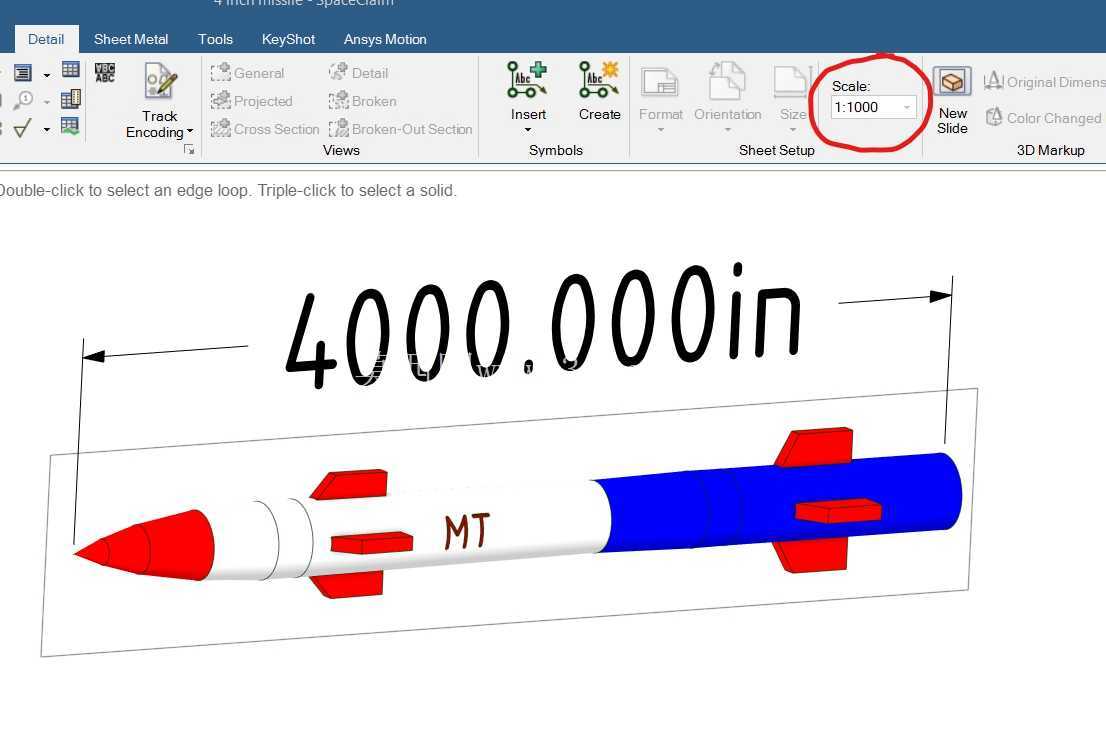The image size is (1106, 746).
Task: Open the Track Encoding dropdown arrow
Action: (x=190, y=132)
